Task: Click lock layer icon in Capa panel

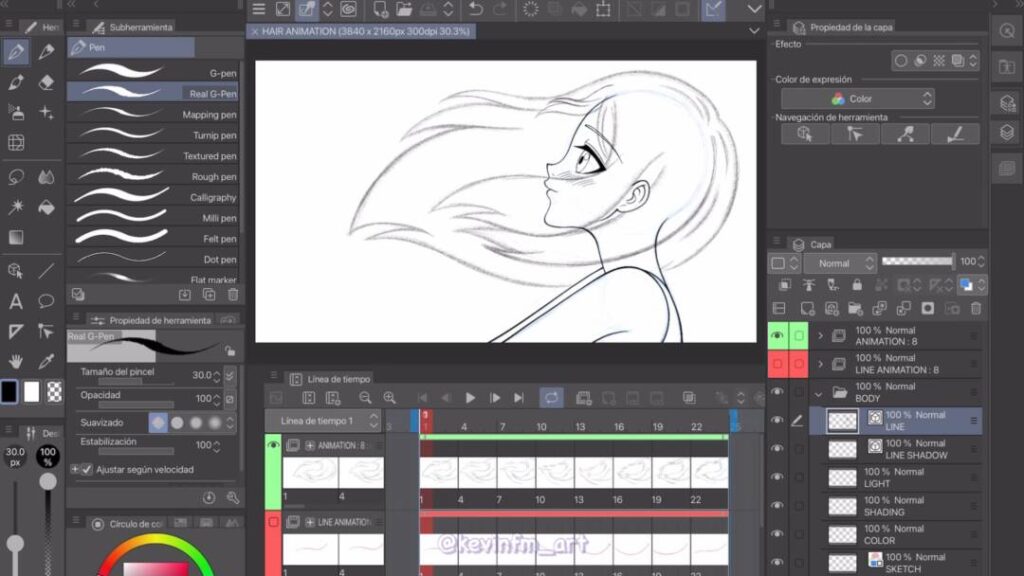Action: tap(857, 285)
